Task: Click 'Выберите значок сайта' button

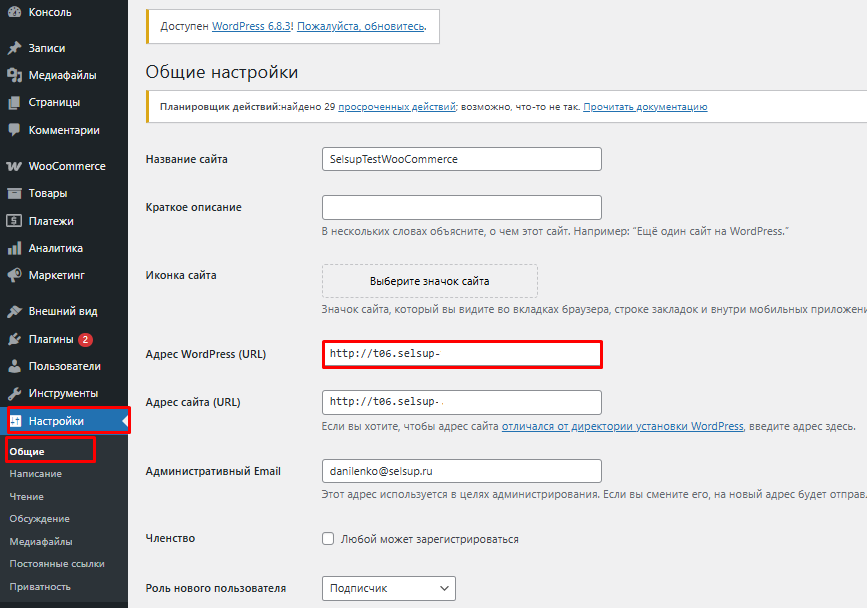Action: coord(429,281)
